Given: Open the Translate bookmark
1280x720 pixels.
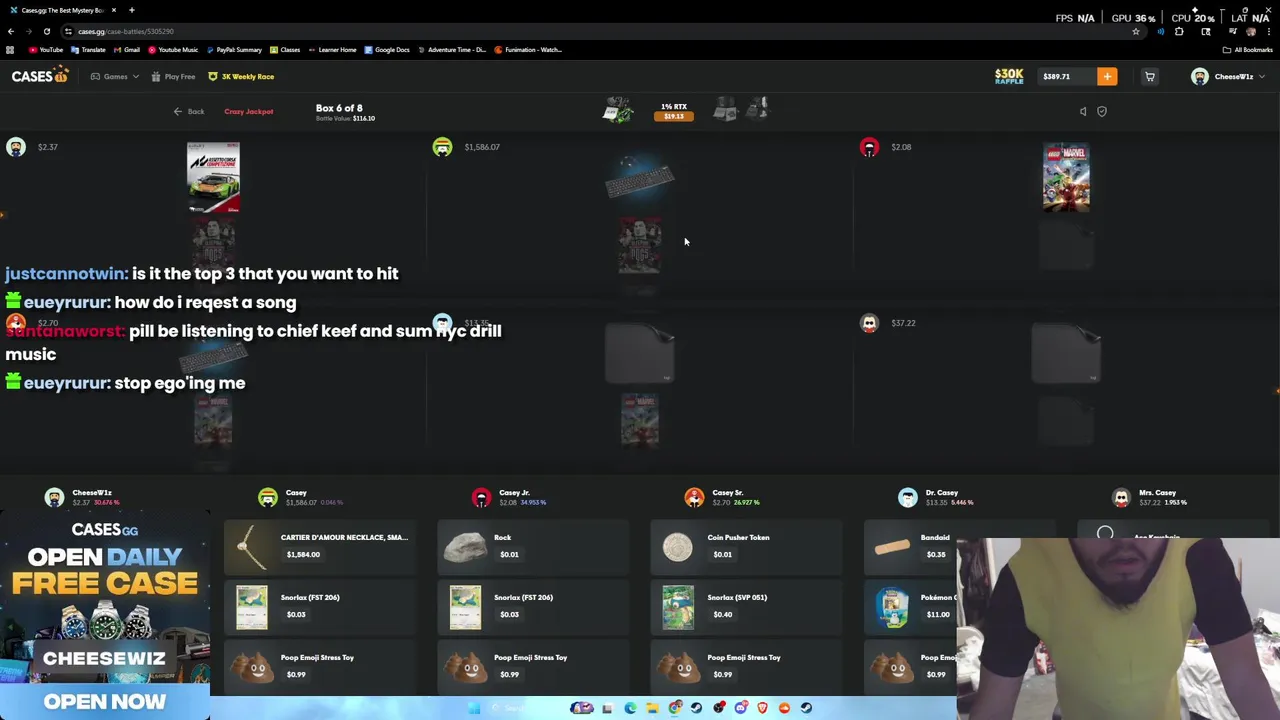Looking at the screenshot, I should [x=89, y=50].
